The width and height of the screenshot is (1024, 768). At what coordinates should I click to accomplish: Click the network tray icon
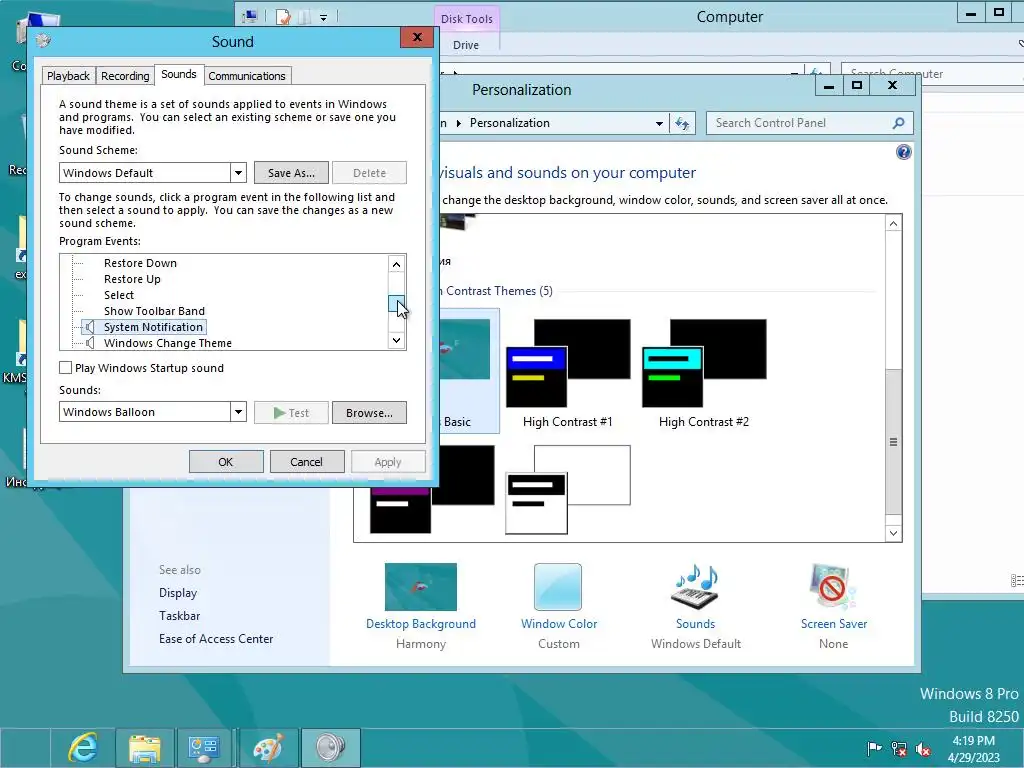pyautogui.click(x=899, y=748)
